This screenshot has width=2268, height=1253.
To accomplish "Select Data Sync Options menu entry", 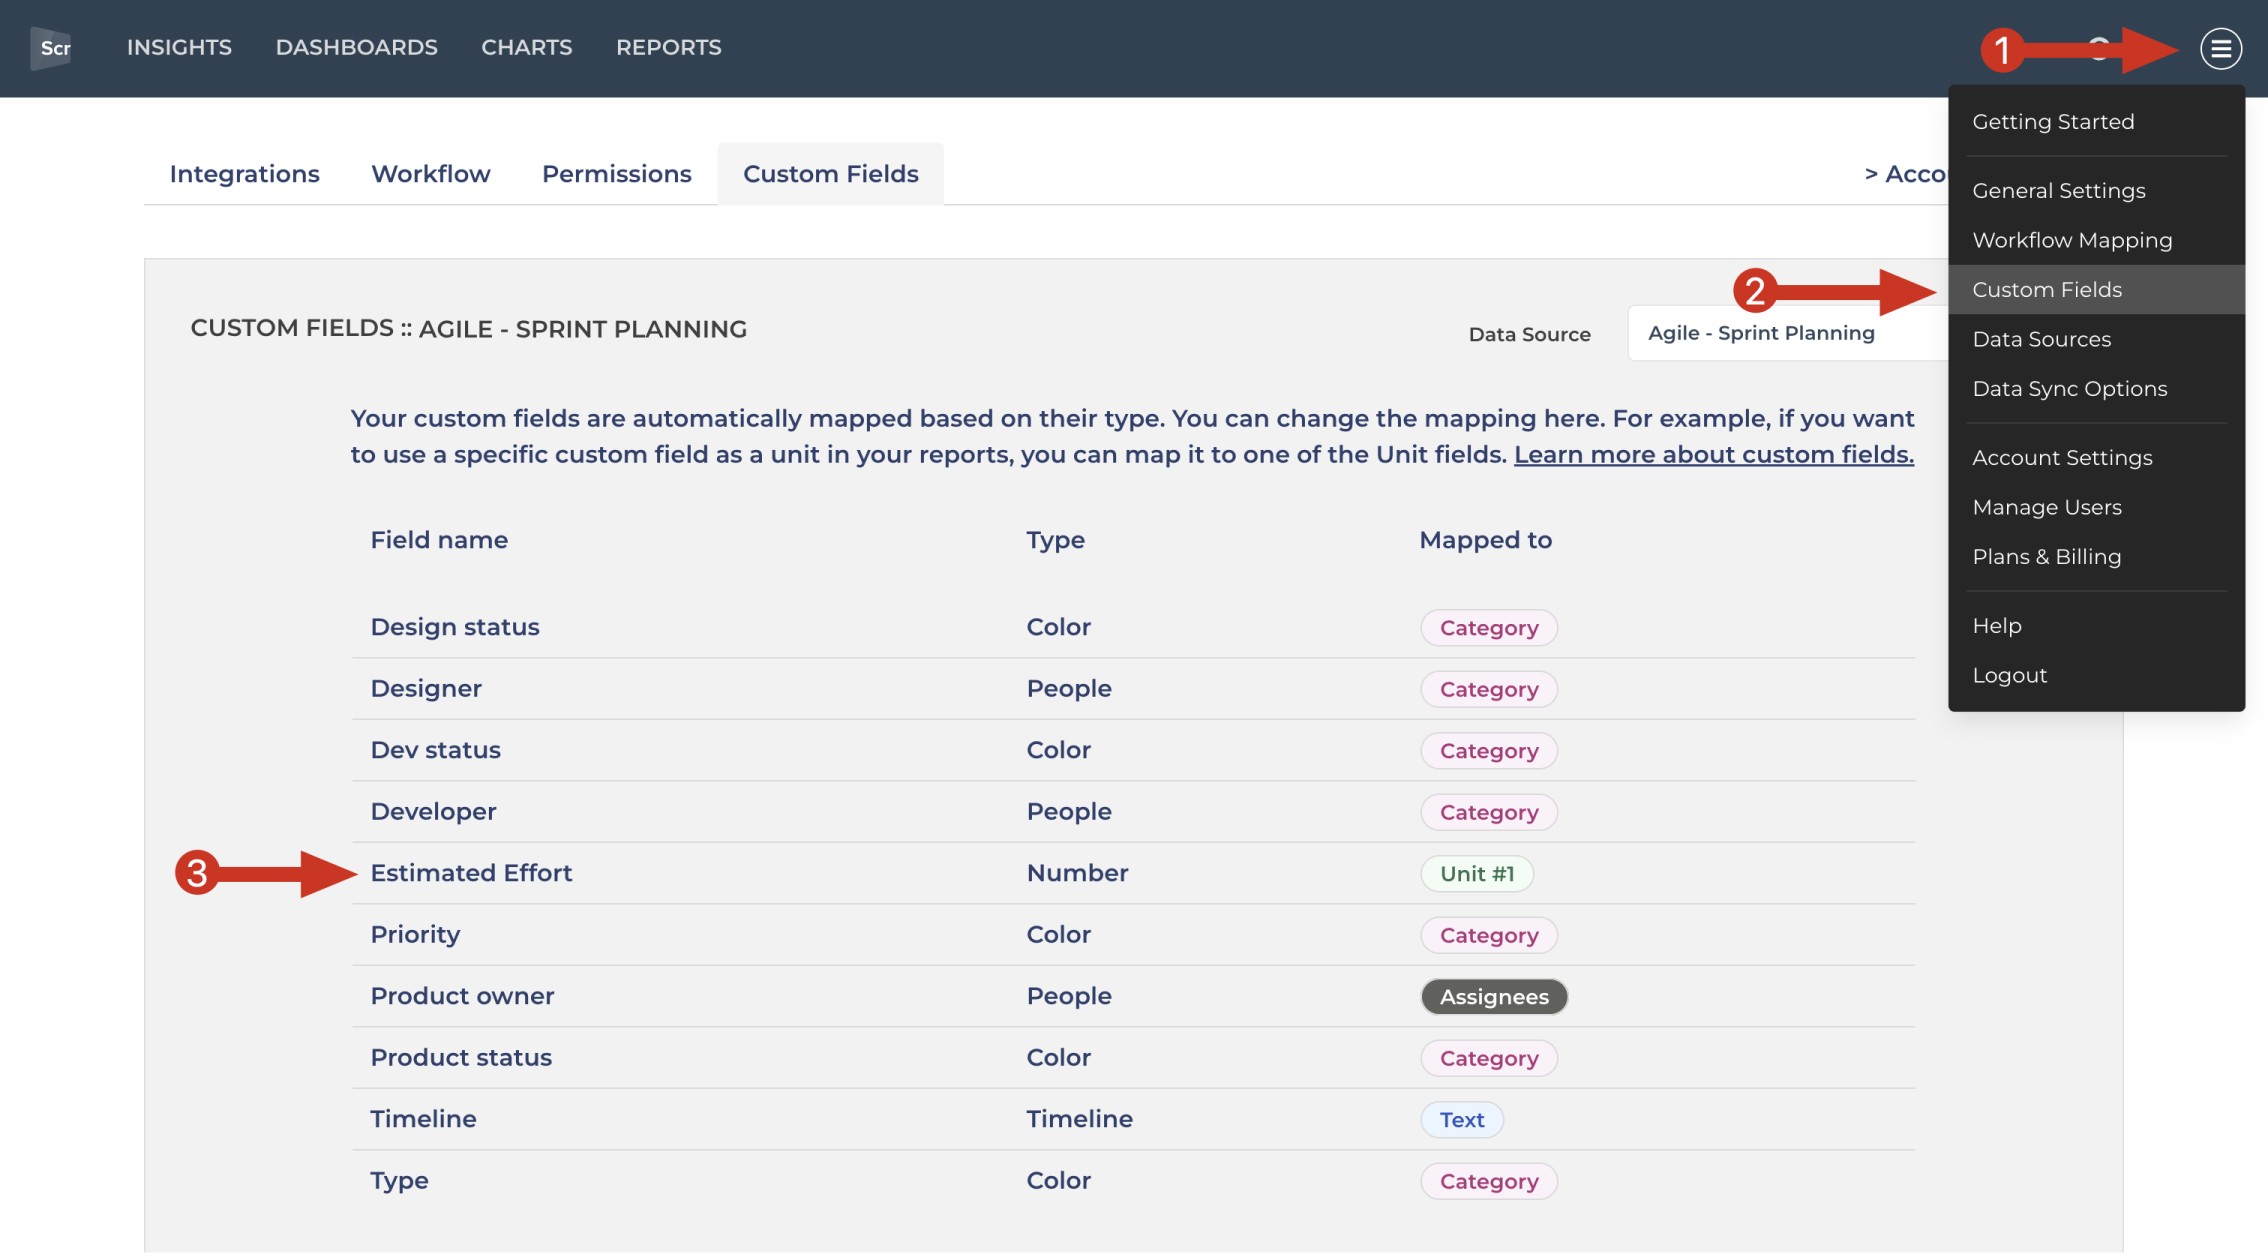I will point(2069,389).
